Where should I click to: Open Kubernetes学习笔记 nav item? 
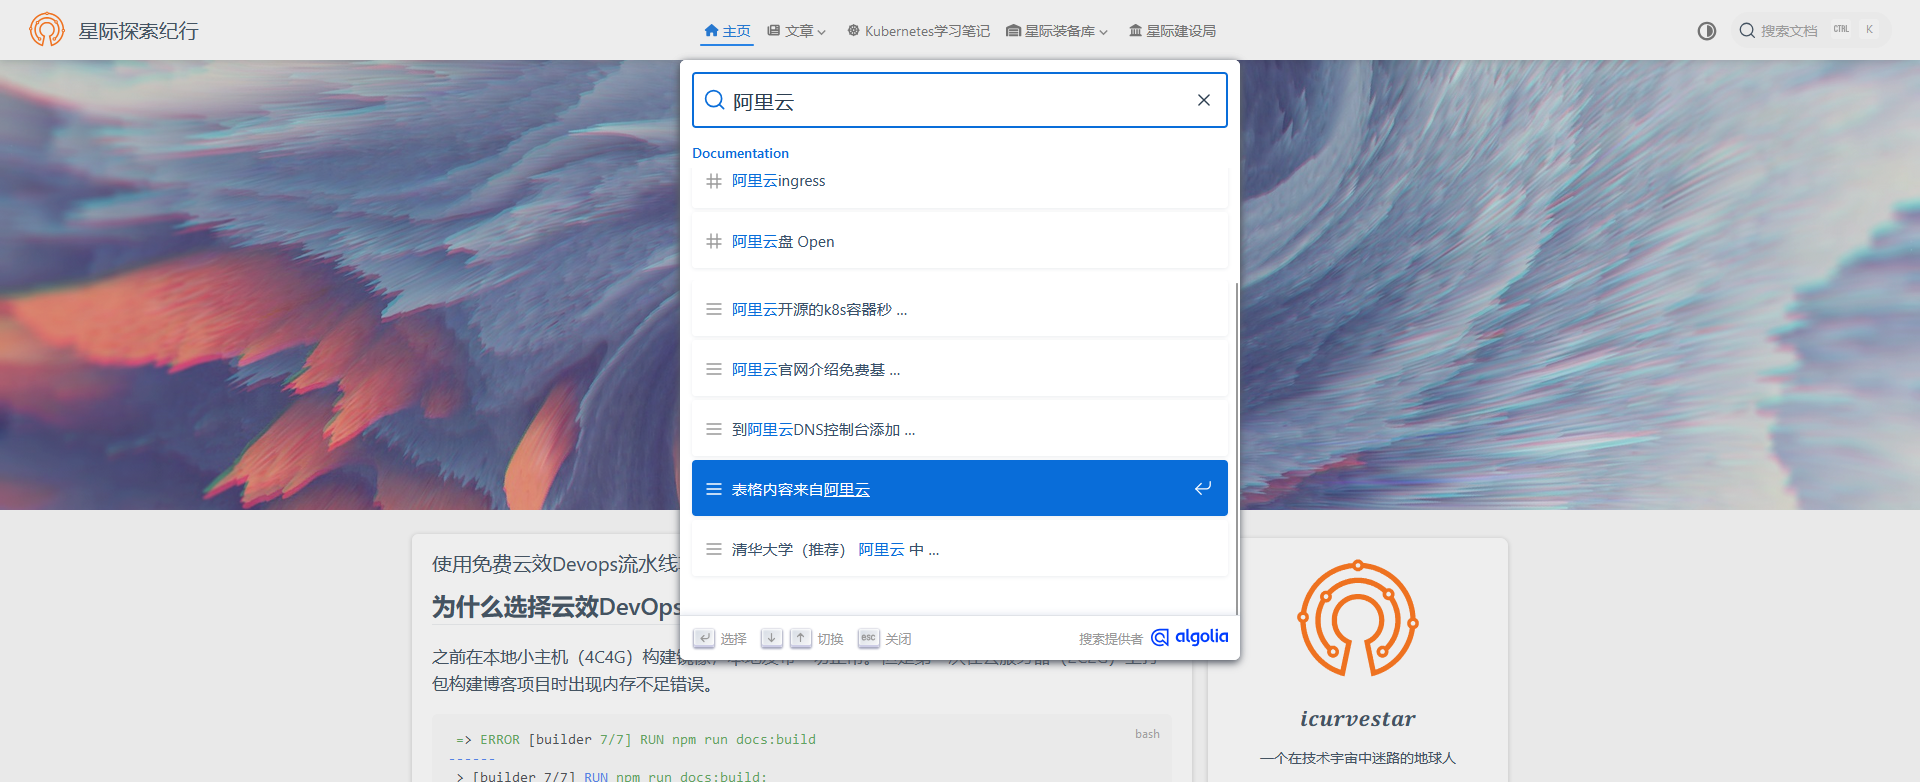coord(918,31)
